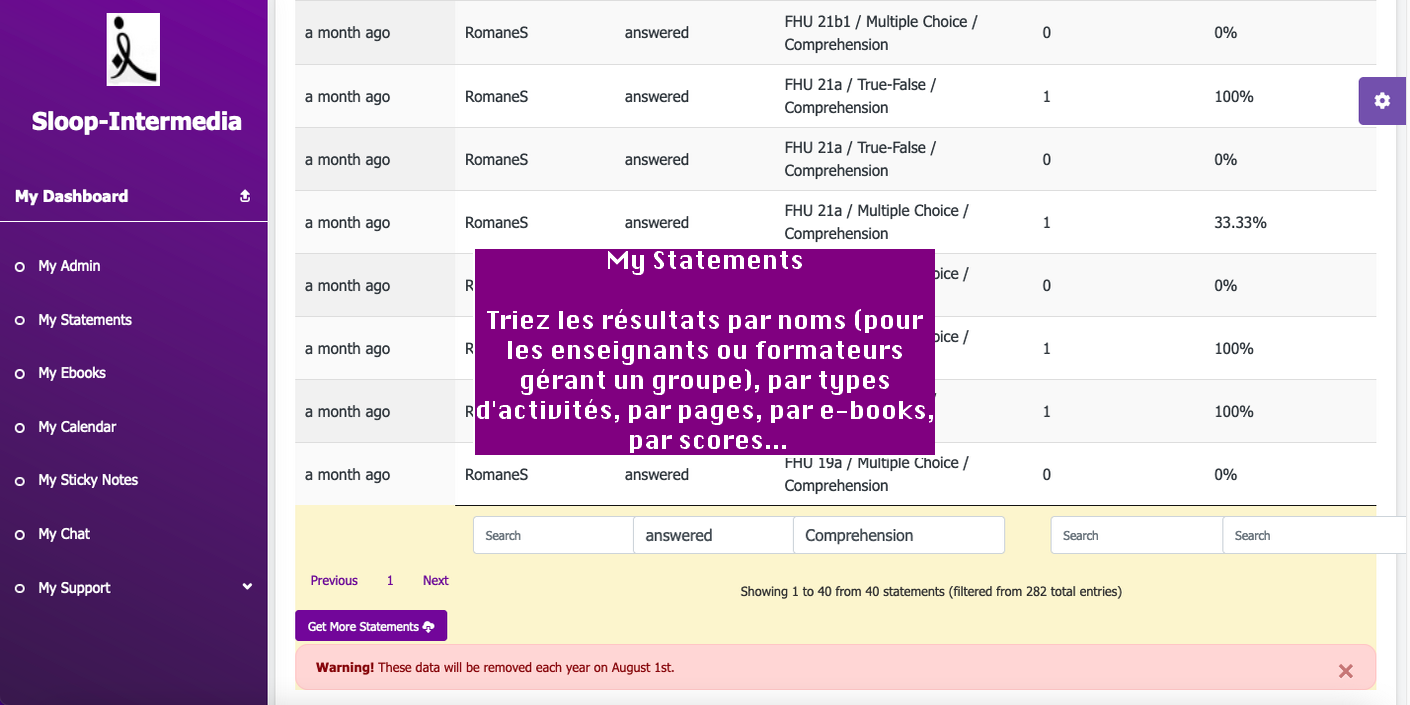Open My Chat from the sidebar
The image size is (1410, 705).
pyautogui.click(x=64, y=534)
